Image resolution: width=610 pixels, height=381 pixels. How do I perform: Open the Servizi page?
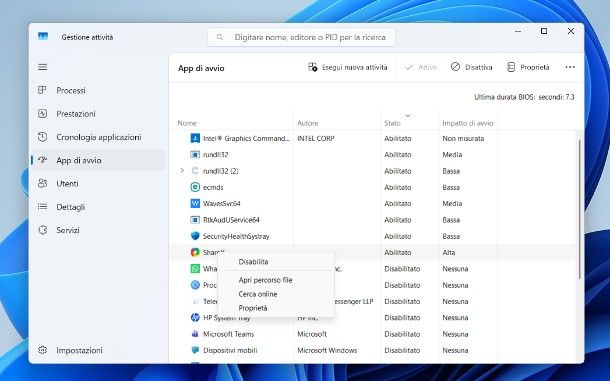[x=99, y=230]
